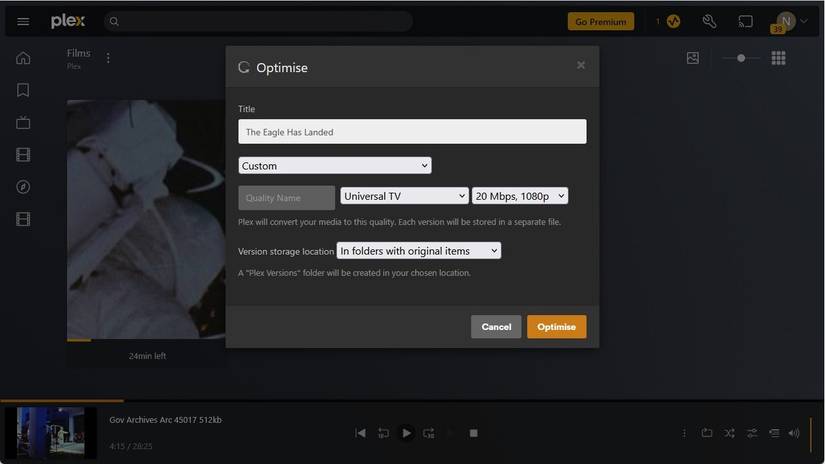
Task: Click the Cancel button
Action: [496, 327]
